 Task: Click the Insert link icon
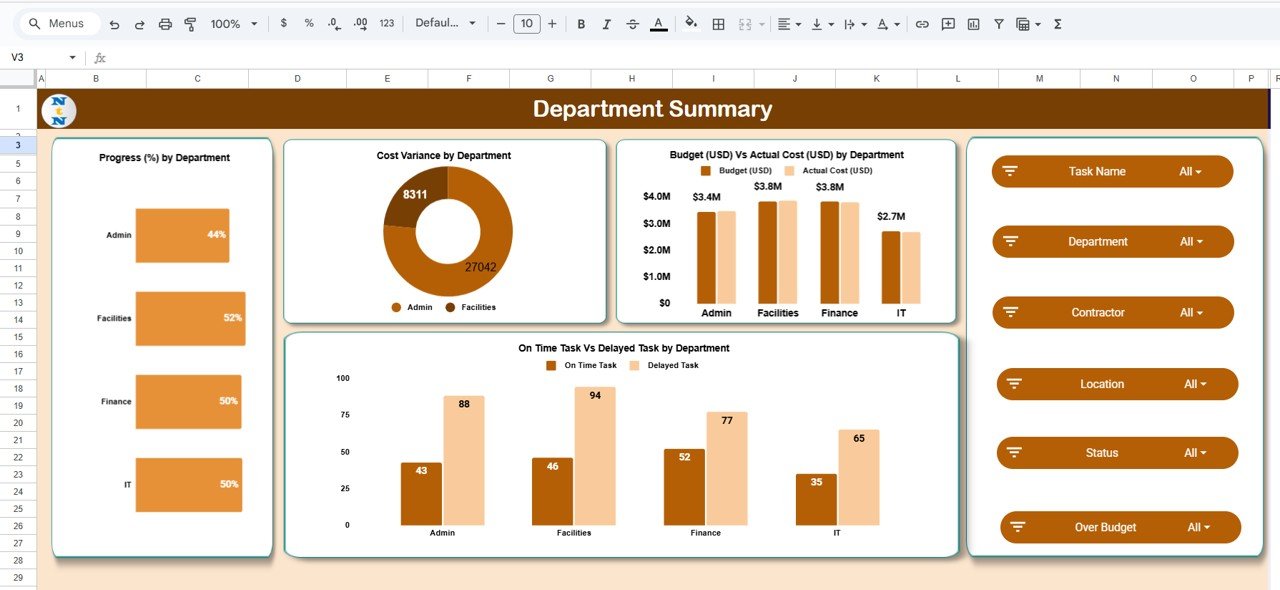(x=922, y=23)
